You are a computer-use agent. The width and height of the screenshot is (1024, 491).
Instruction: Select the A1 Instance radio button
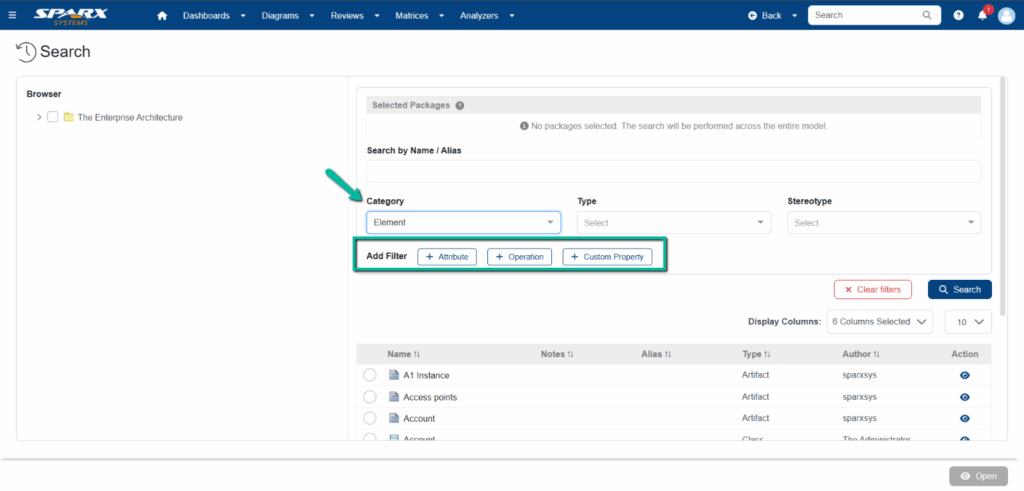[370, 375]
